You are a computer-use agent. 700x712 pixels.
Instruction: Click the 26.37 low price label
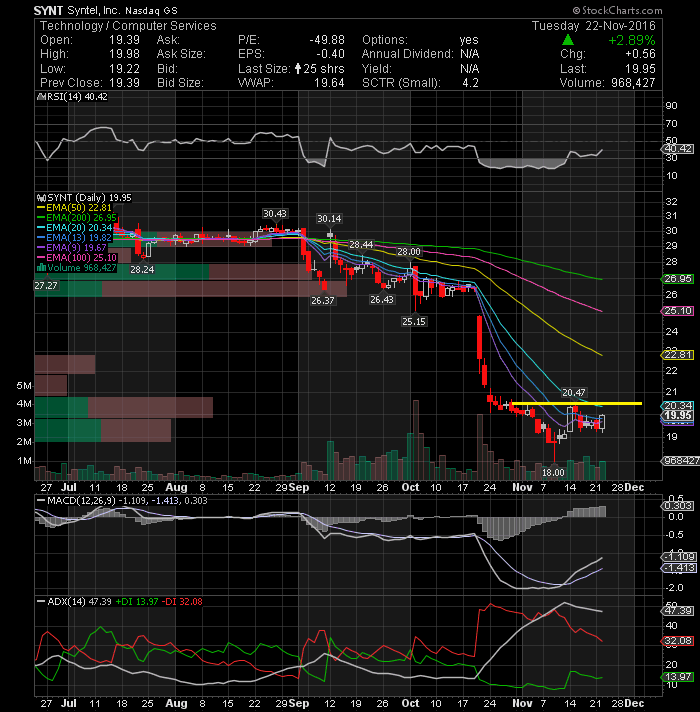pos(323,300)
